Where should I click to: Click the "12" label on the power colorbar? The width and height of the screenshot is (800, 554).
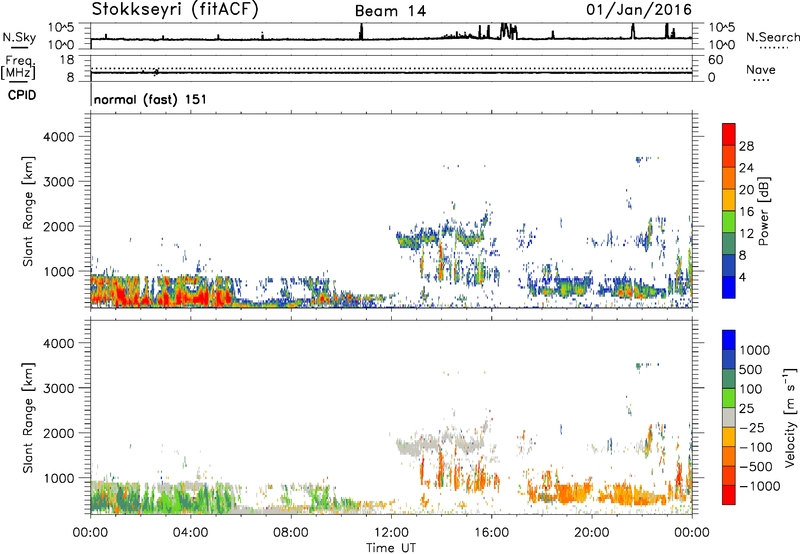point(746,234)
